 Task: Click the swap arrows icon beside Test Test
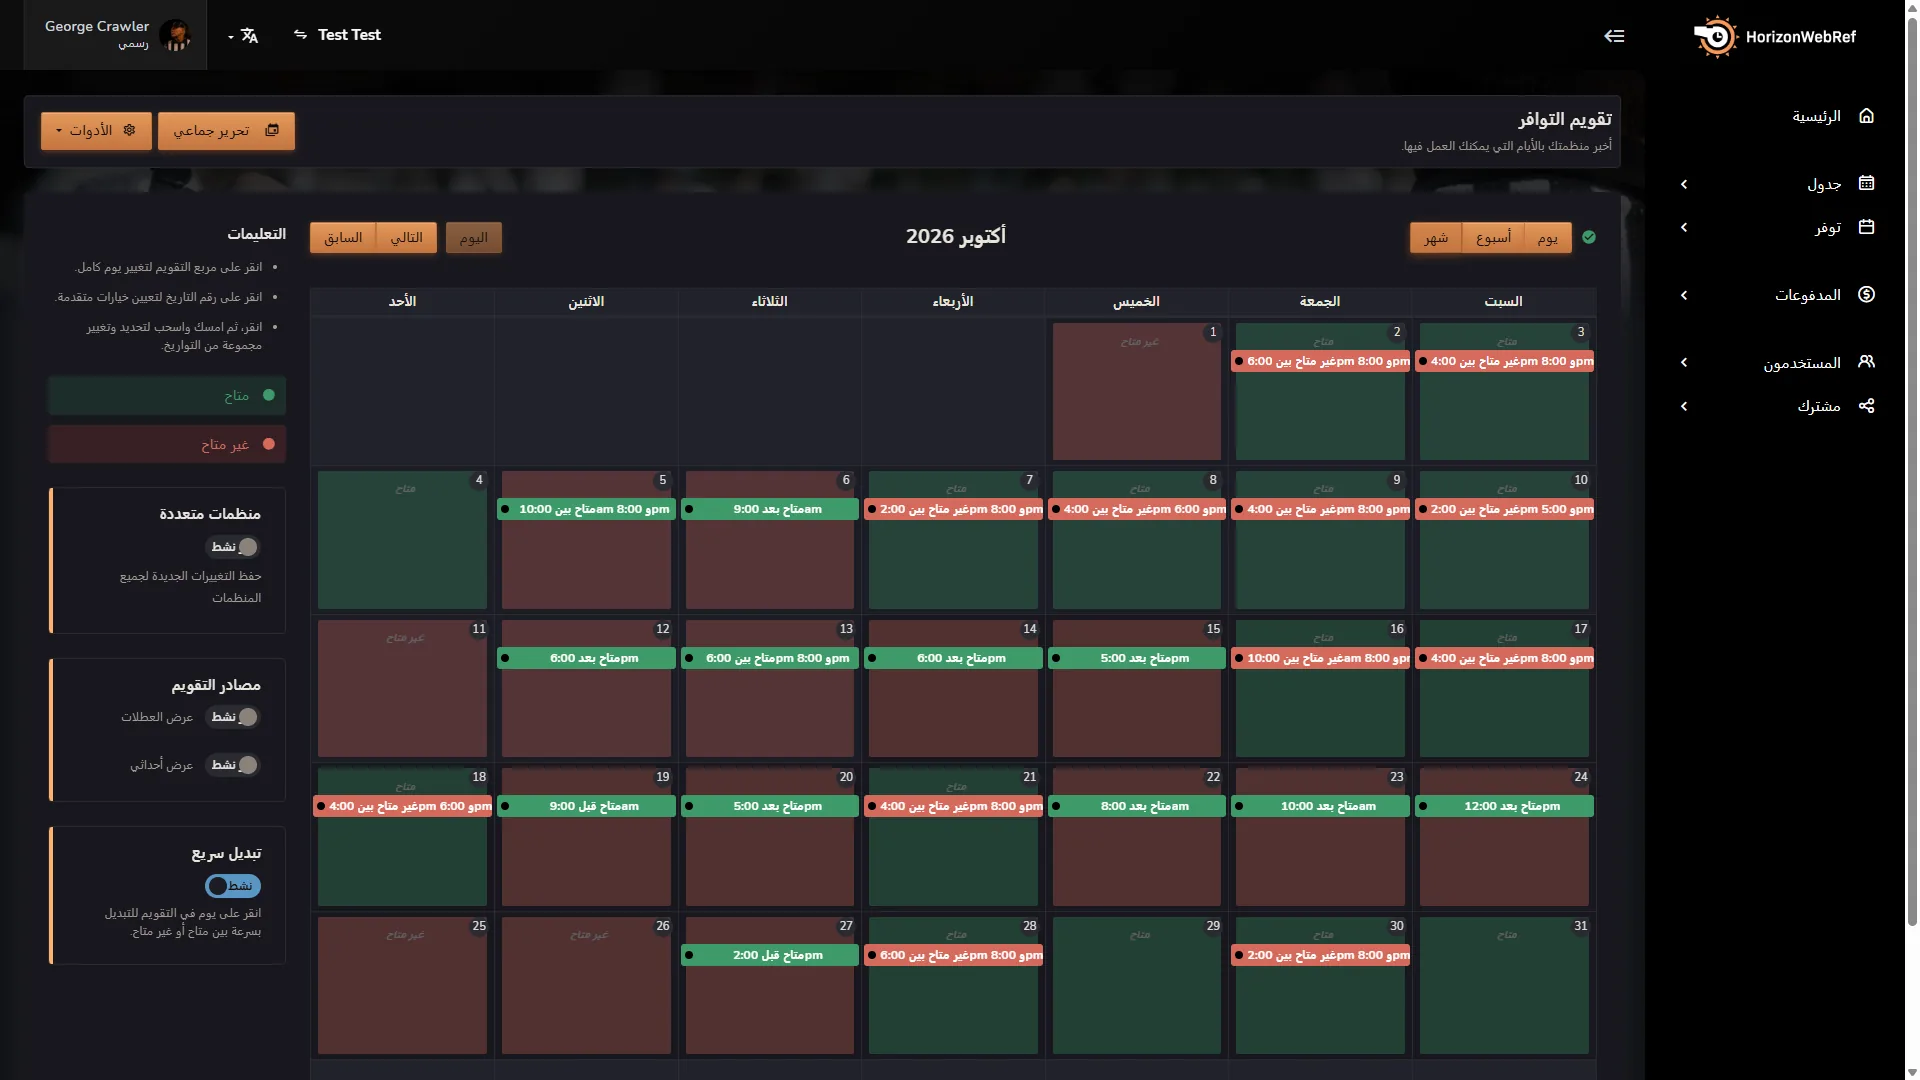click(x=300, y=35)
